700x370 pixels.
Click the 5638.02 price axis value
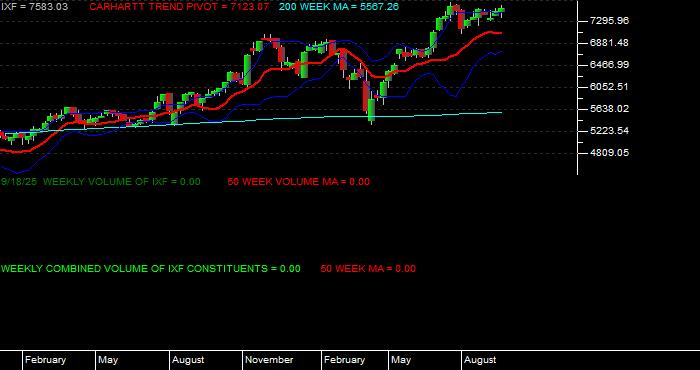(609, 108)
